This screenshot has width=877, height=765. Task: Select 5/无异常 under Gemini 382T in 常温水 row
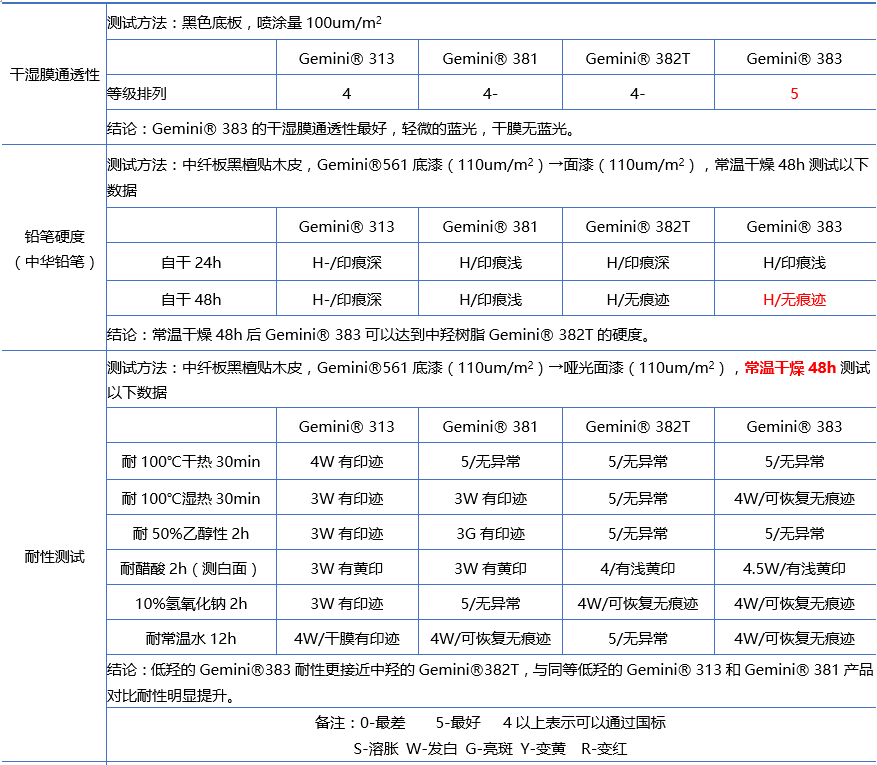(x=638, y=638)
